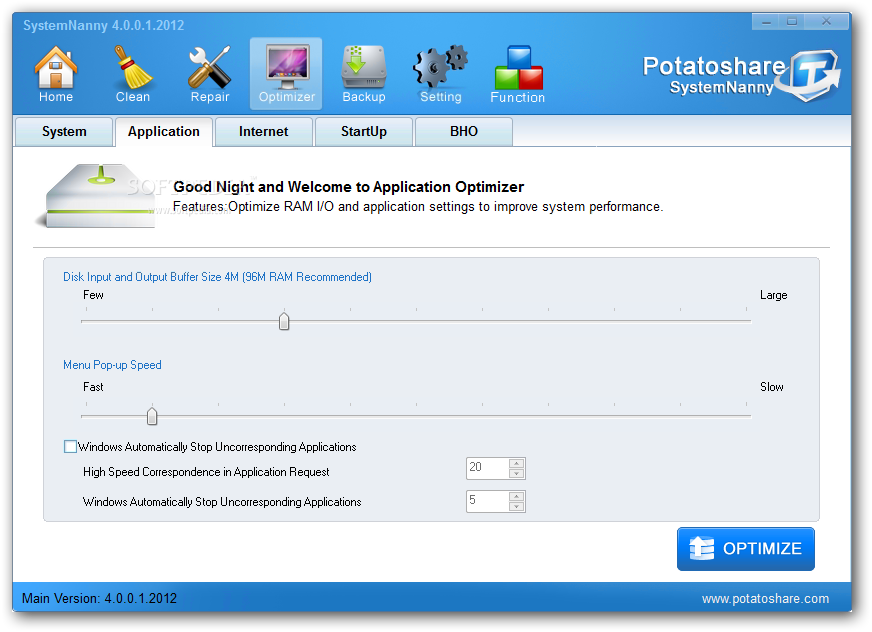The width and height of the screenshot is (872, 632).
Task: Click the Potatoshare SystemNanny logo
Action: (741, 75)
